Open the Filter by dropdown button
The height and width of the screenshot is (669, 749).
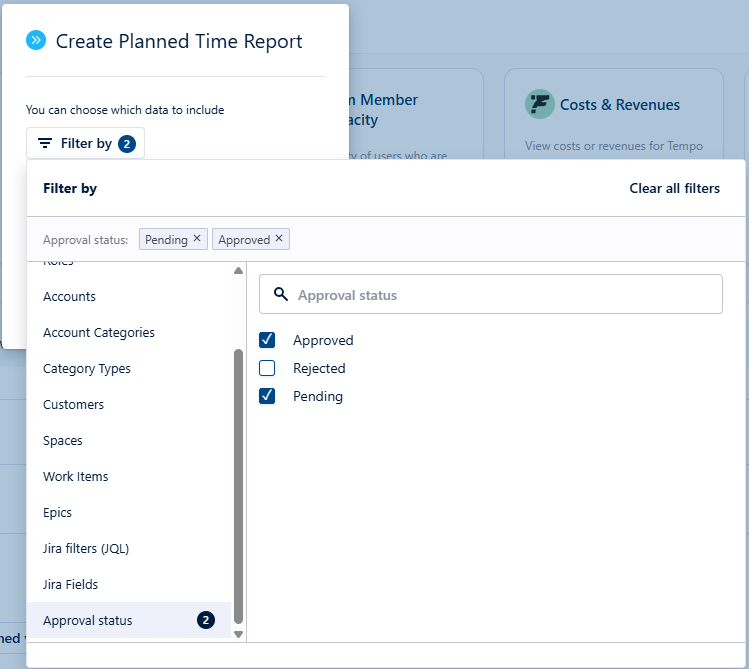pos(85,143)
